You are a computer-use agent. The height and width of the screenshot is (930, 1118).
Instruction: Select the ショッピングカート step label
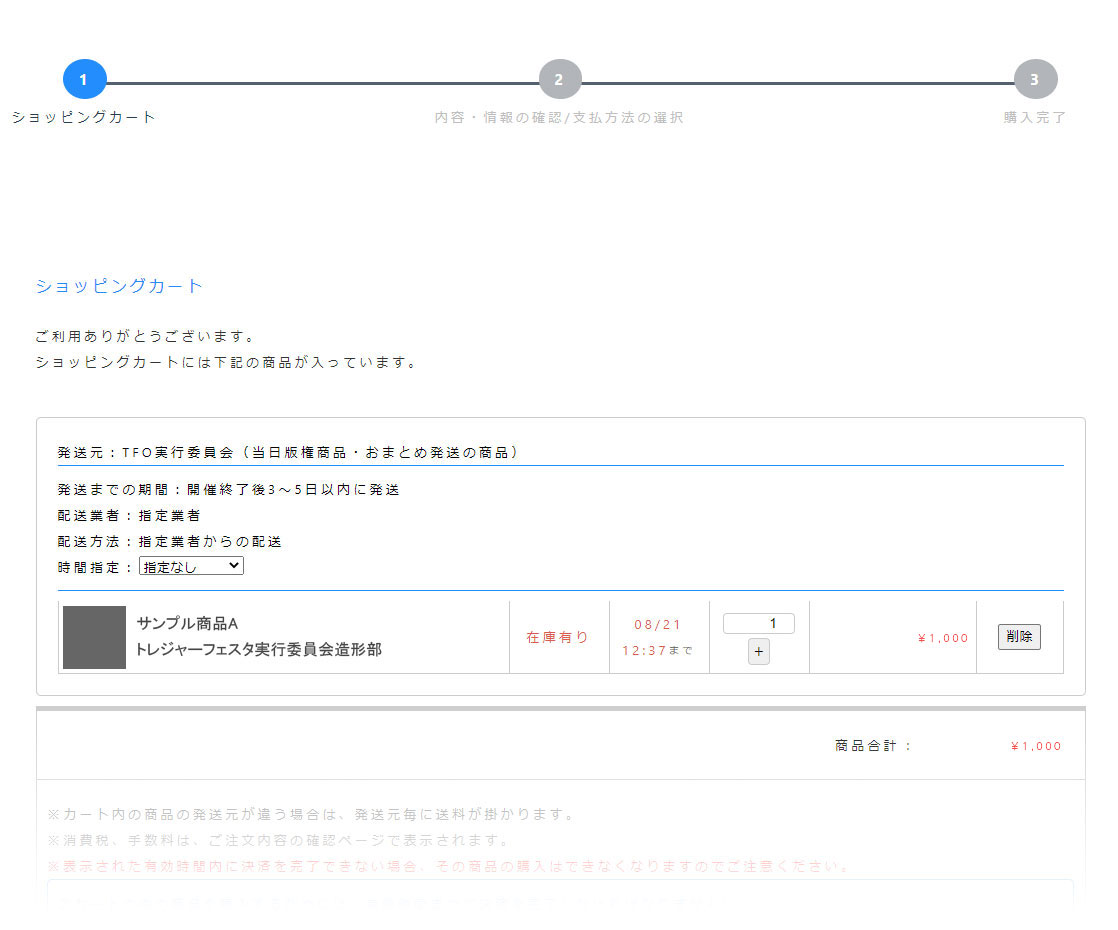[x=84, y=117]
